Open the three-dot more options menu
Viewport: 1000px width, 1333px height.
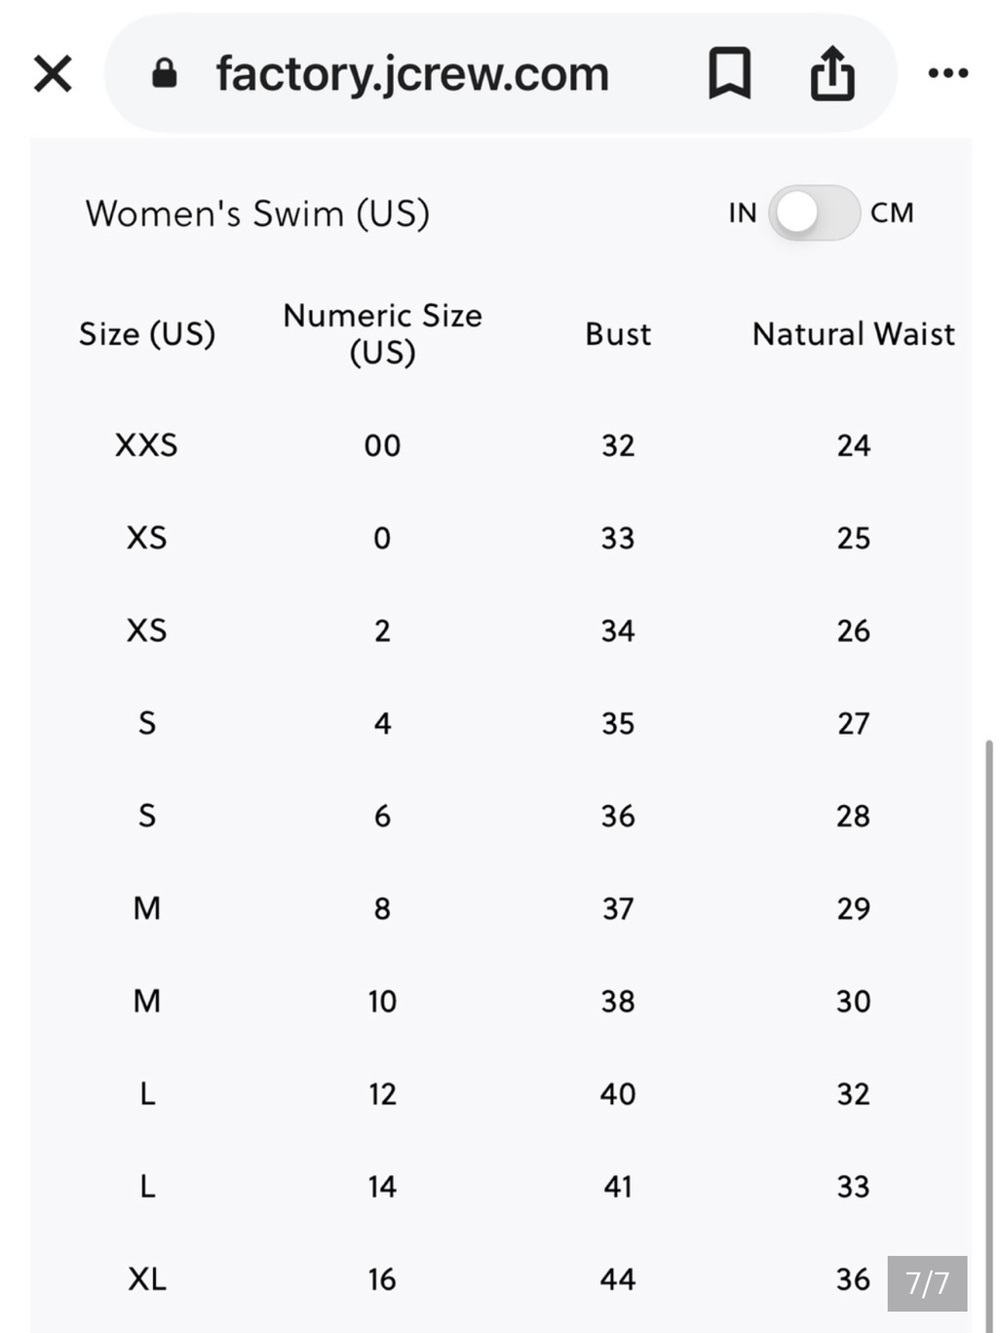(948, 73)
